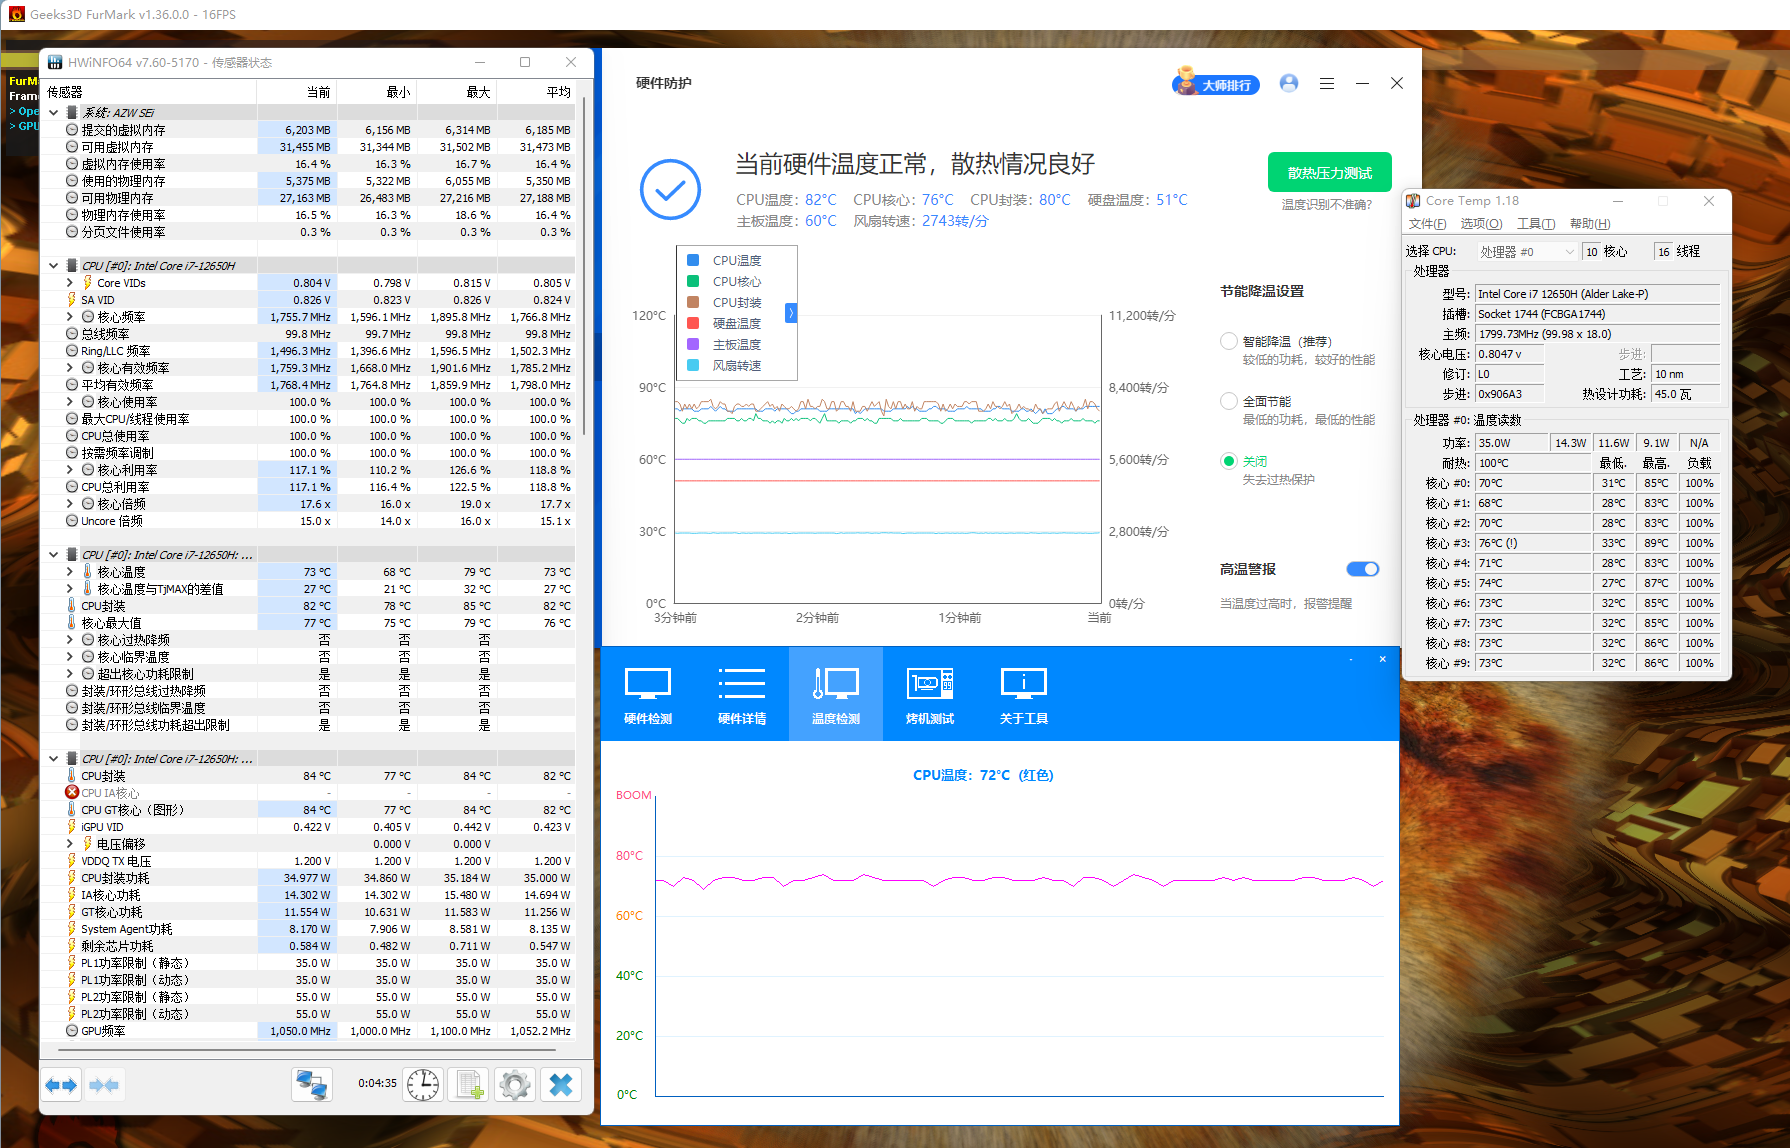Select the 智能降温 radio option
The image size is (1790, 1148).
click(1228, 341)
